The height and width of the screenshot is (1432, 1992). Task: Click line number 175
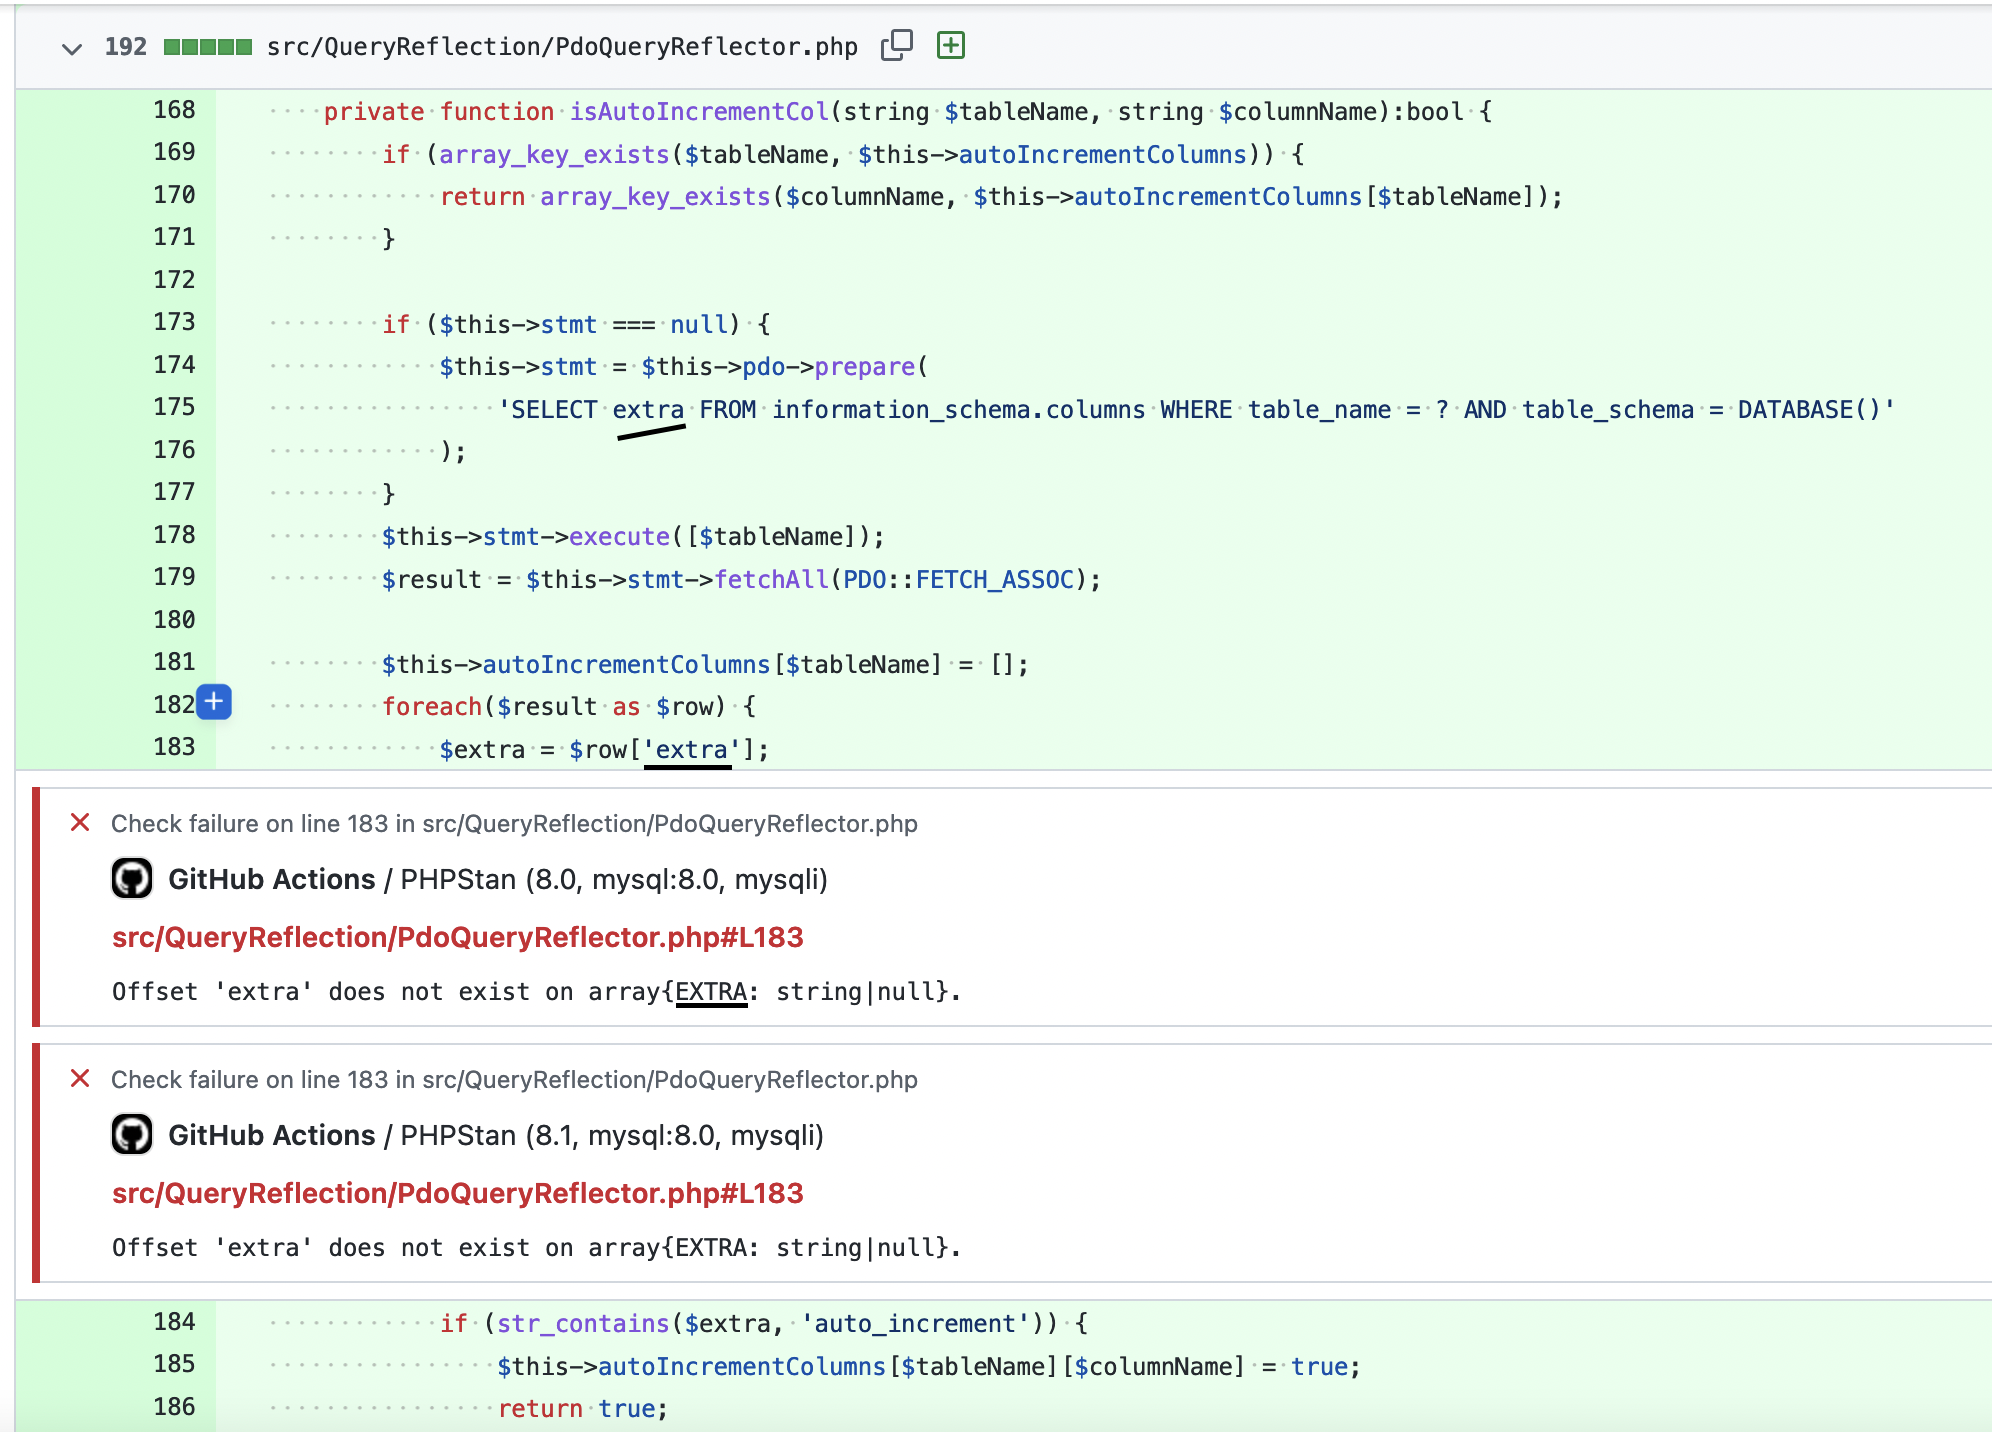click(x=174, y=407)
